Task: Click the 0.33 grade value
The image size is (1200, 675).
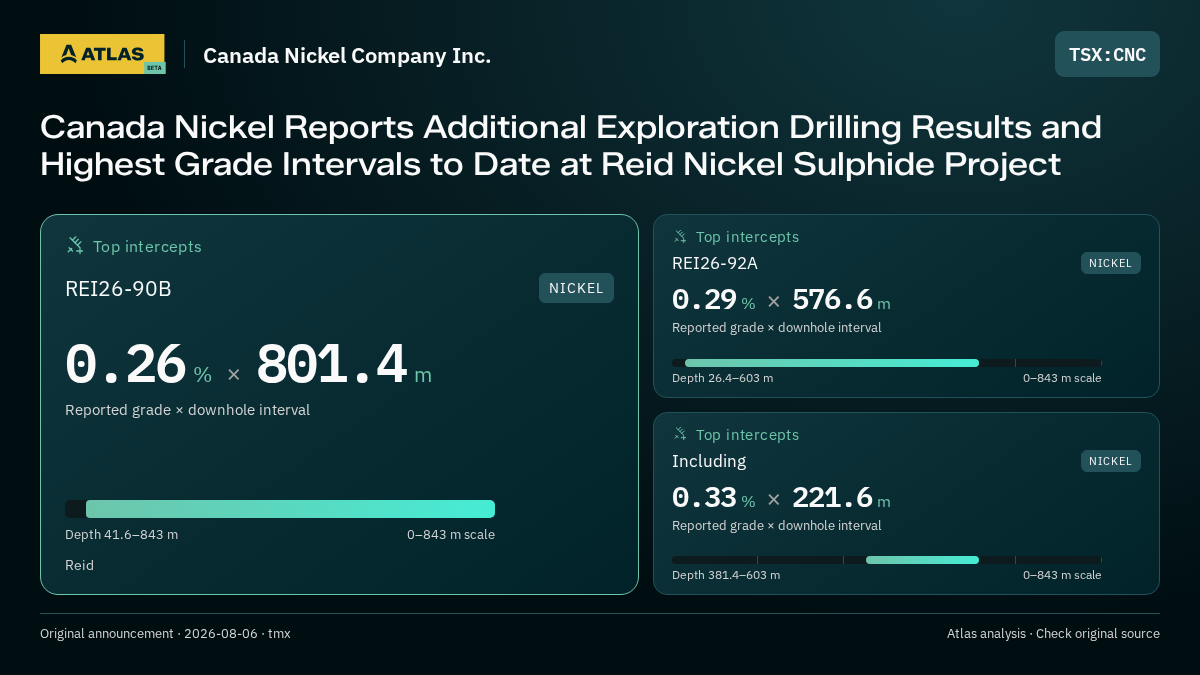Action: 704,497
